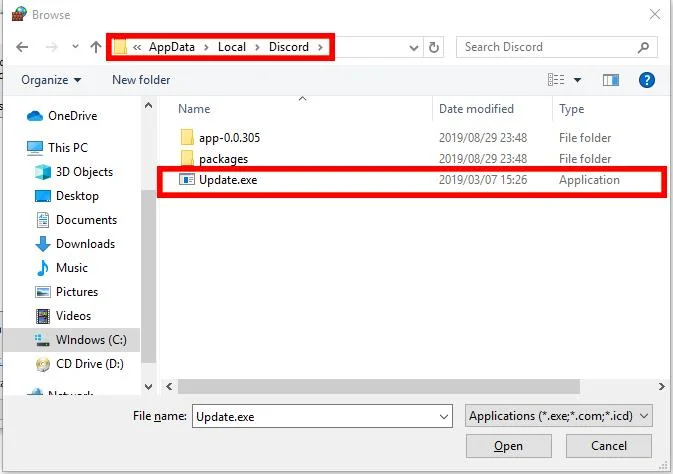
Task: Go back with the Back arrow
Action: 22,47
